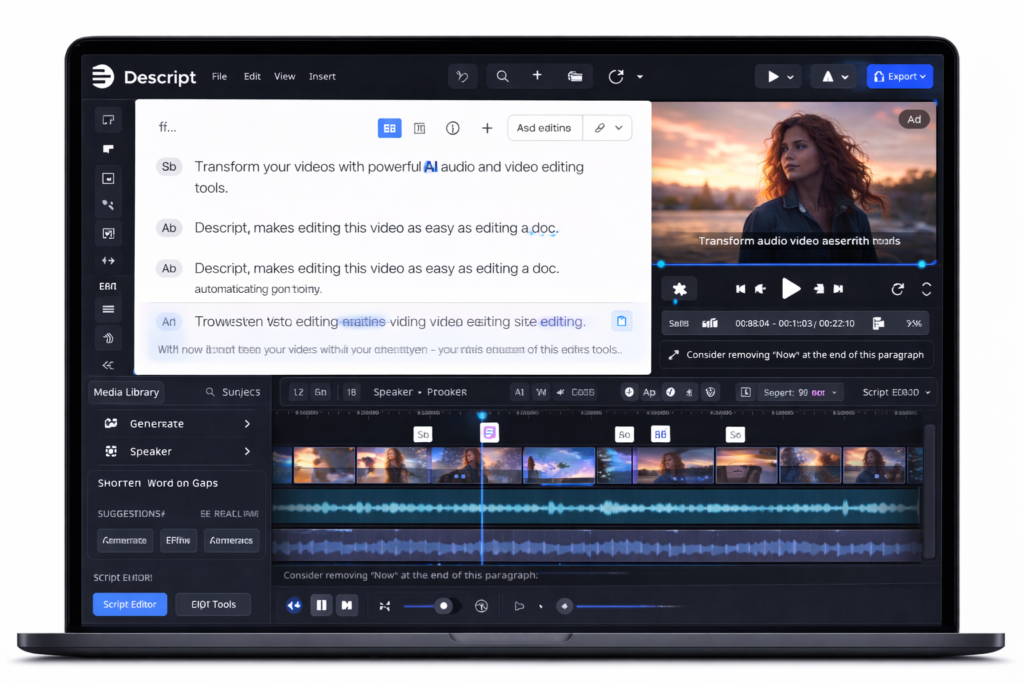Click the hamburger lines icon in left sidebar
The height and width of the screenshot is (683, 1024).
(108, 310)
